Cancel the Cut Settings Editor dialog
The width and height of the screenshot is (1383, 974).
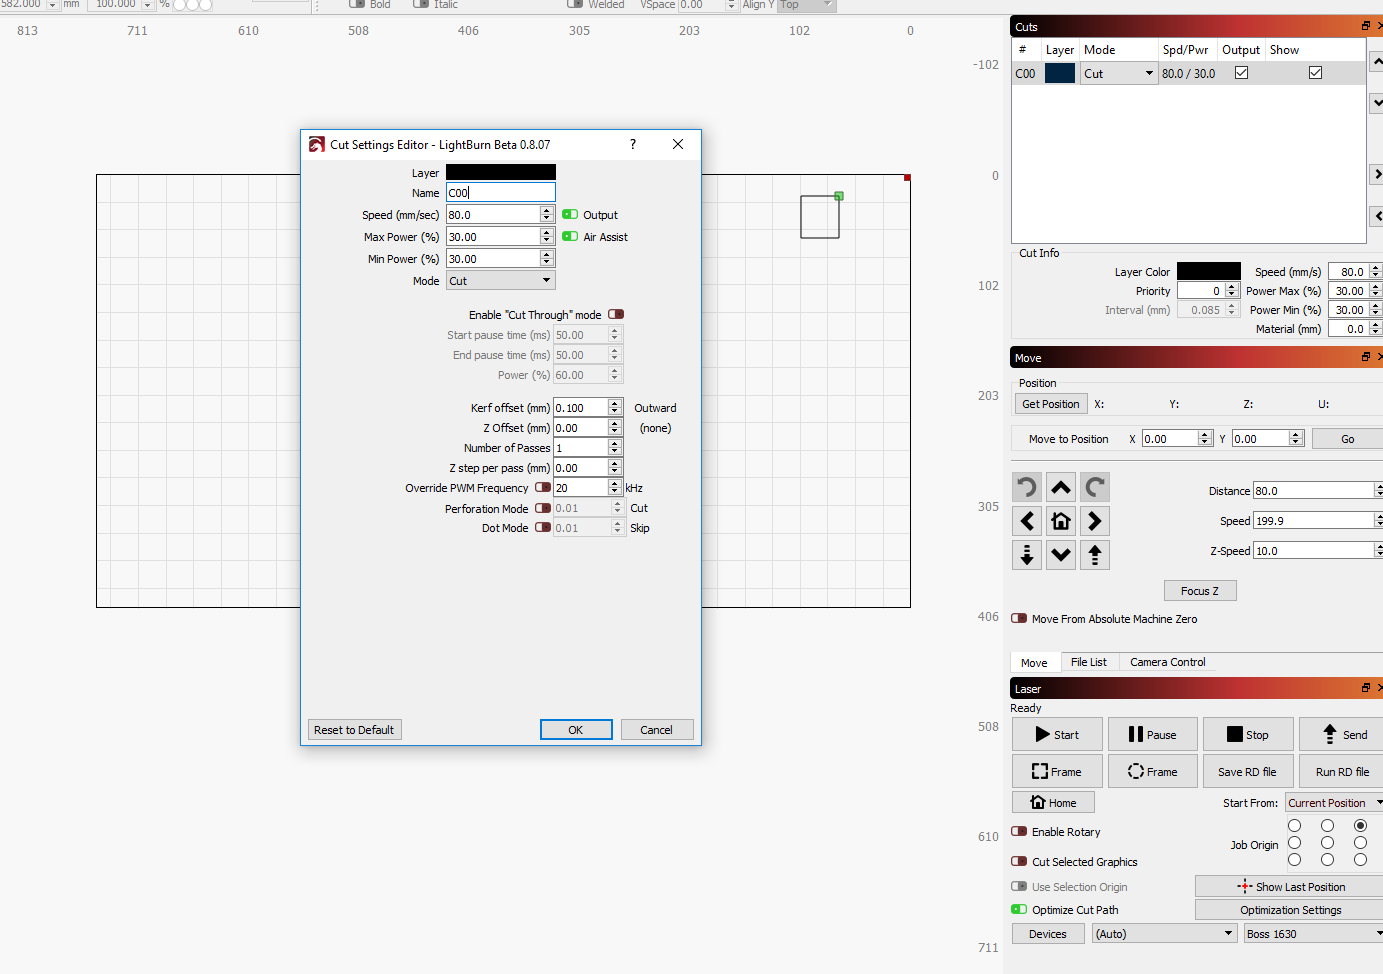pyautogui.click(x=657, y=730)
